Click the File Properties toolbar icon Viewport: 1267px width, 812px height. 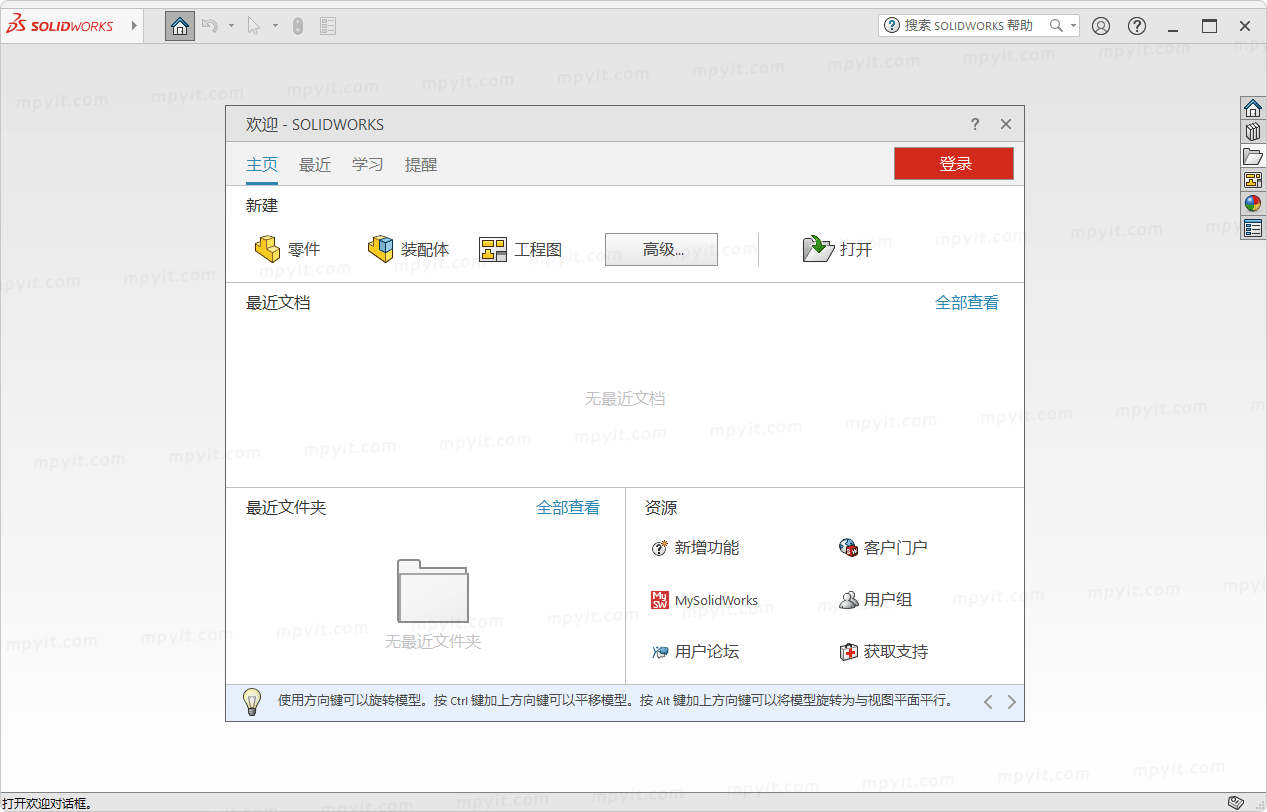328,26
